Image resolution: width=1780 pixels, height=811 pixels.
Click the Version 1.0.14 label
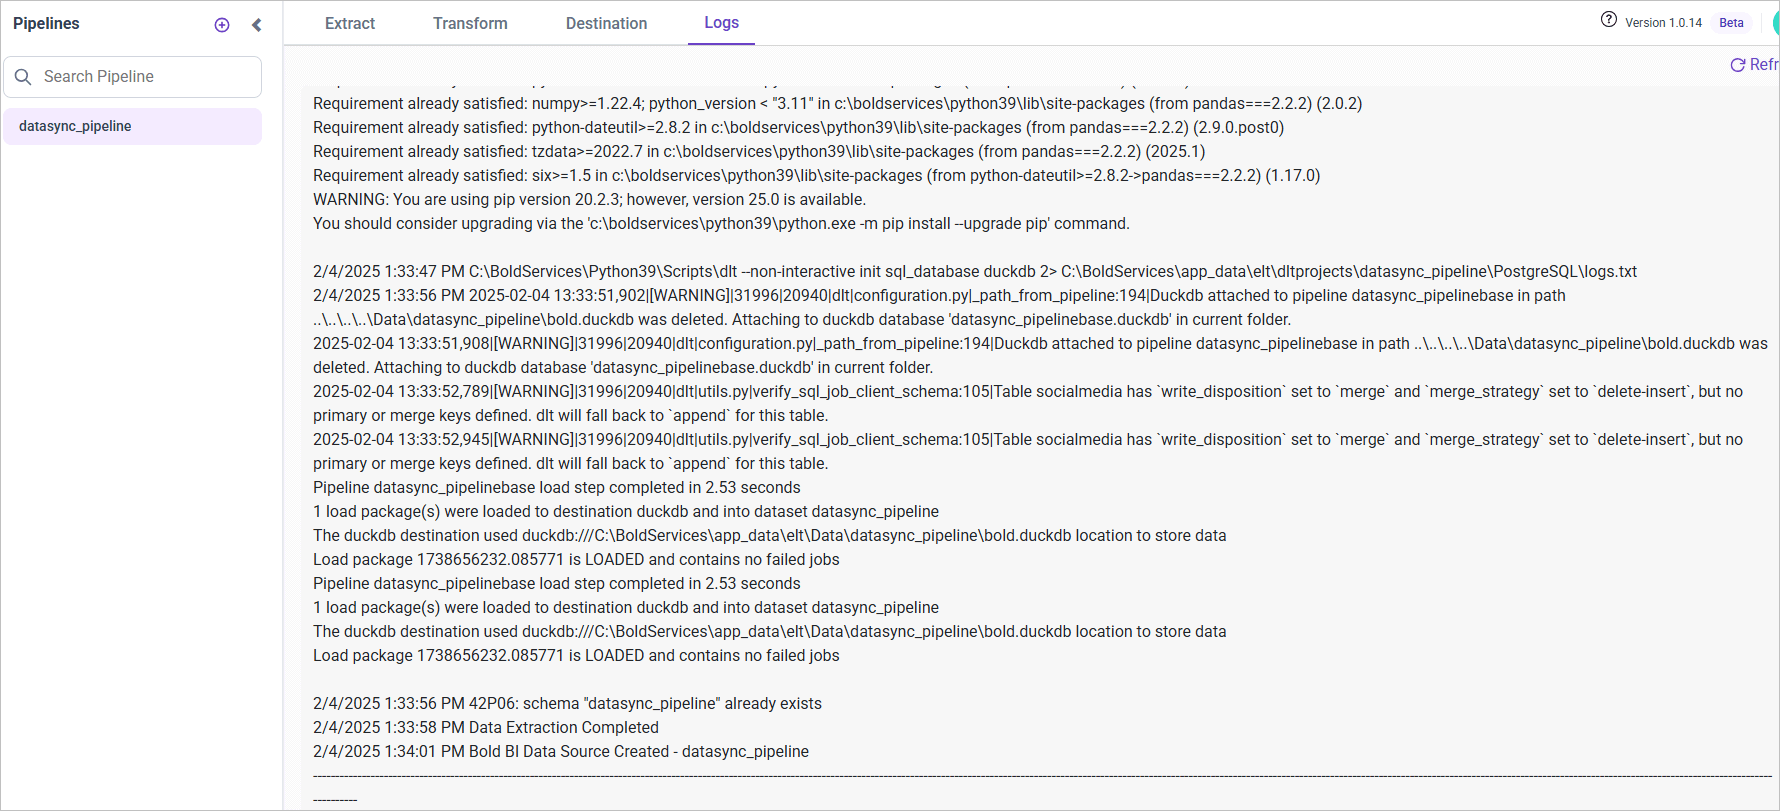(1663, 23)
